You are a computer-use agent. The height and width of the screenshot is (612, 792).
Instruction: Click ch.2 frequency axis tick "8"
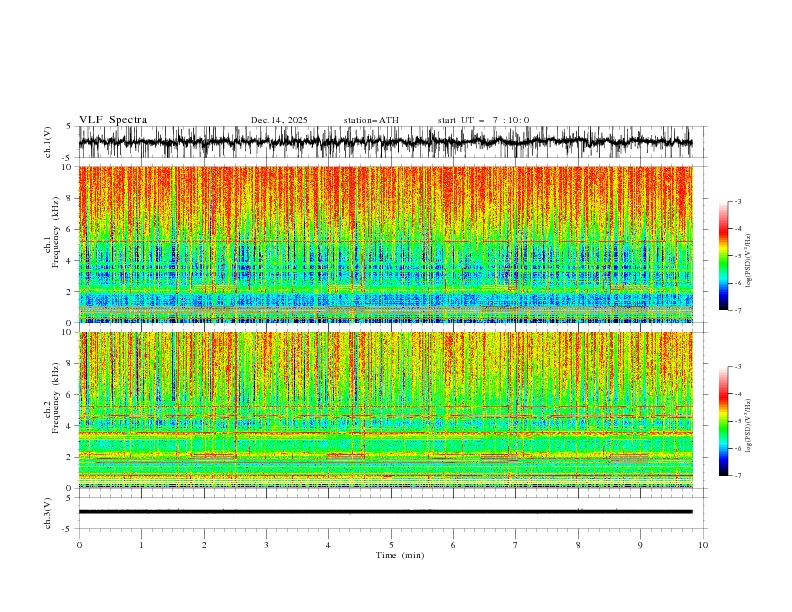click(x=70, y=364)
